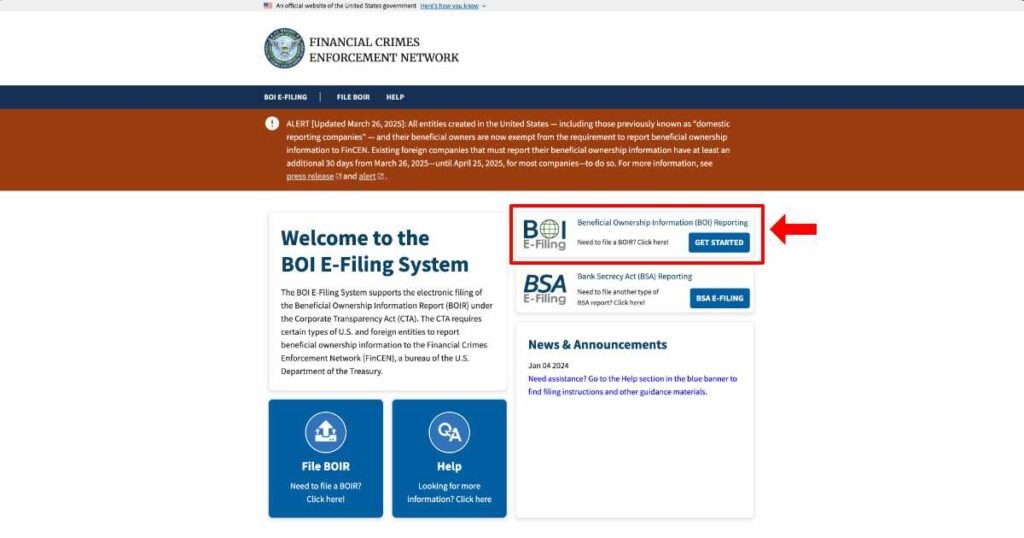Open the Help tile heading
The width and height of the screenshot is (1024, 538).
(x=449, y=466)
